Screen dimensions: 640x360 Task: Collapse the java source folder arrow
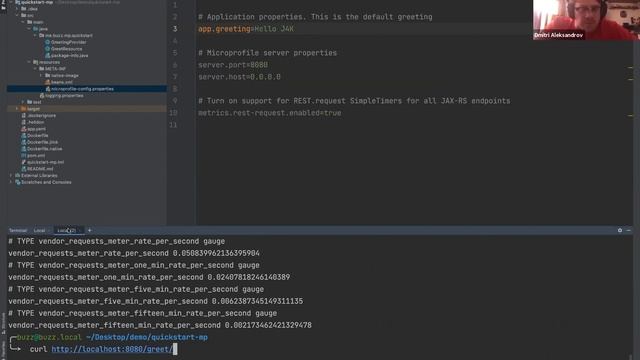[29, 29]
